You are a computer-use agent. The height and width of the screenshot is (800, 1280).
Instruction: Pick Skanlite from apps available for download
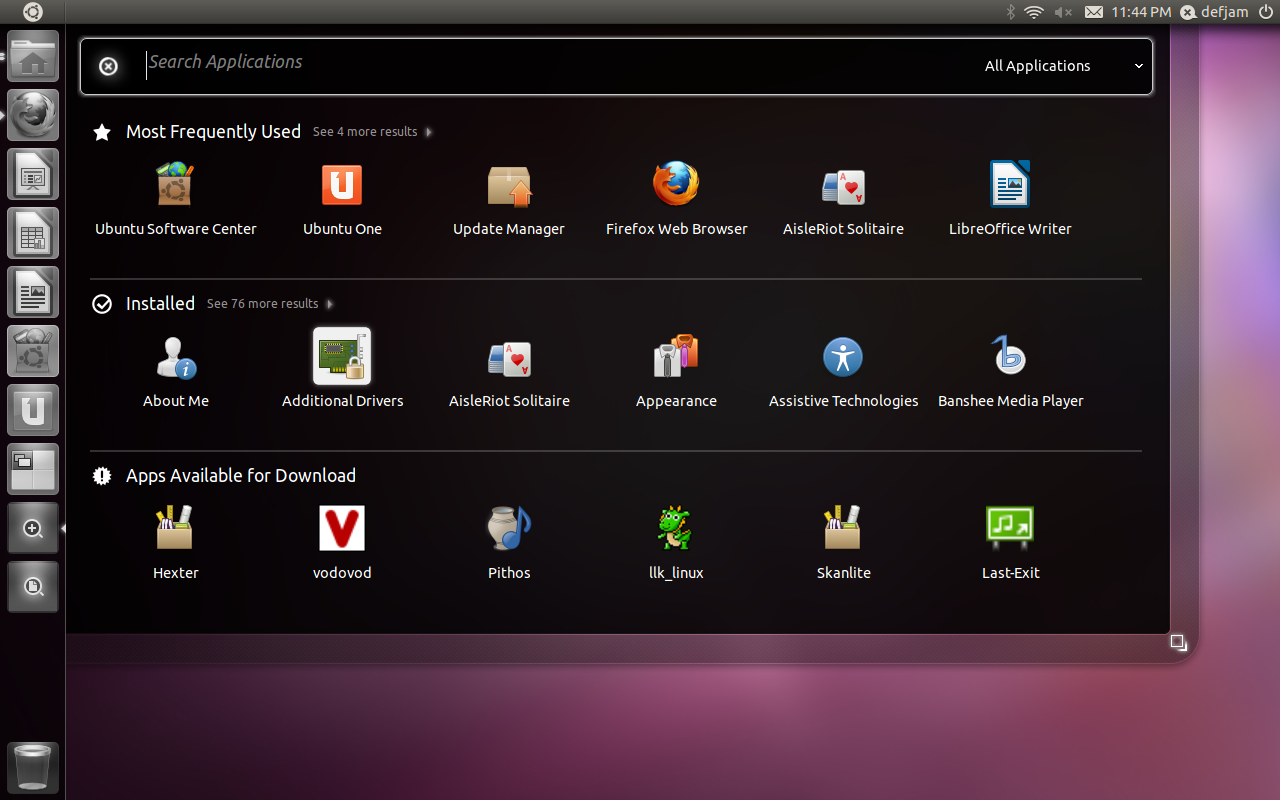[x=843, y=544]
